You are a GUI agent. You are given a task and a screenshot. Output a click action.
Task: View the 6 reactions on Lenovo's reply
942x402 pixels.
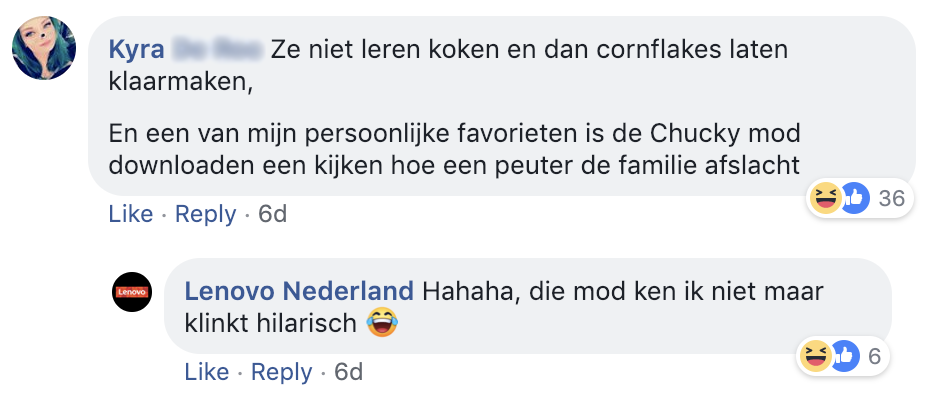[872, 354]
